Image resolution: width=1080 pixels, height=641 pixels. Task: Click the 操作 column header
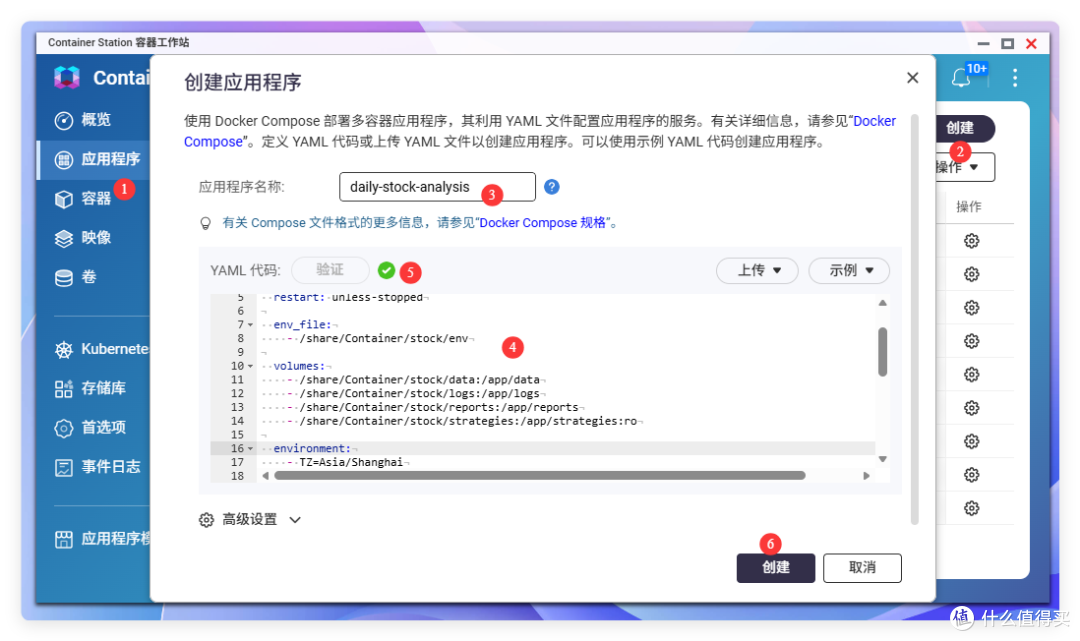tap(968, 207)
